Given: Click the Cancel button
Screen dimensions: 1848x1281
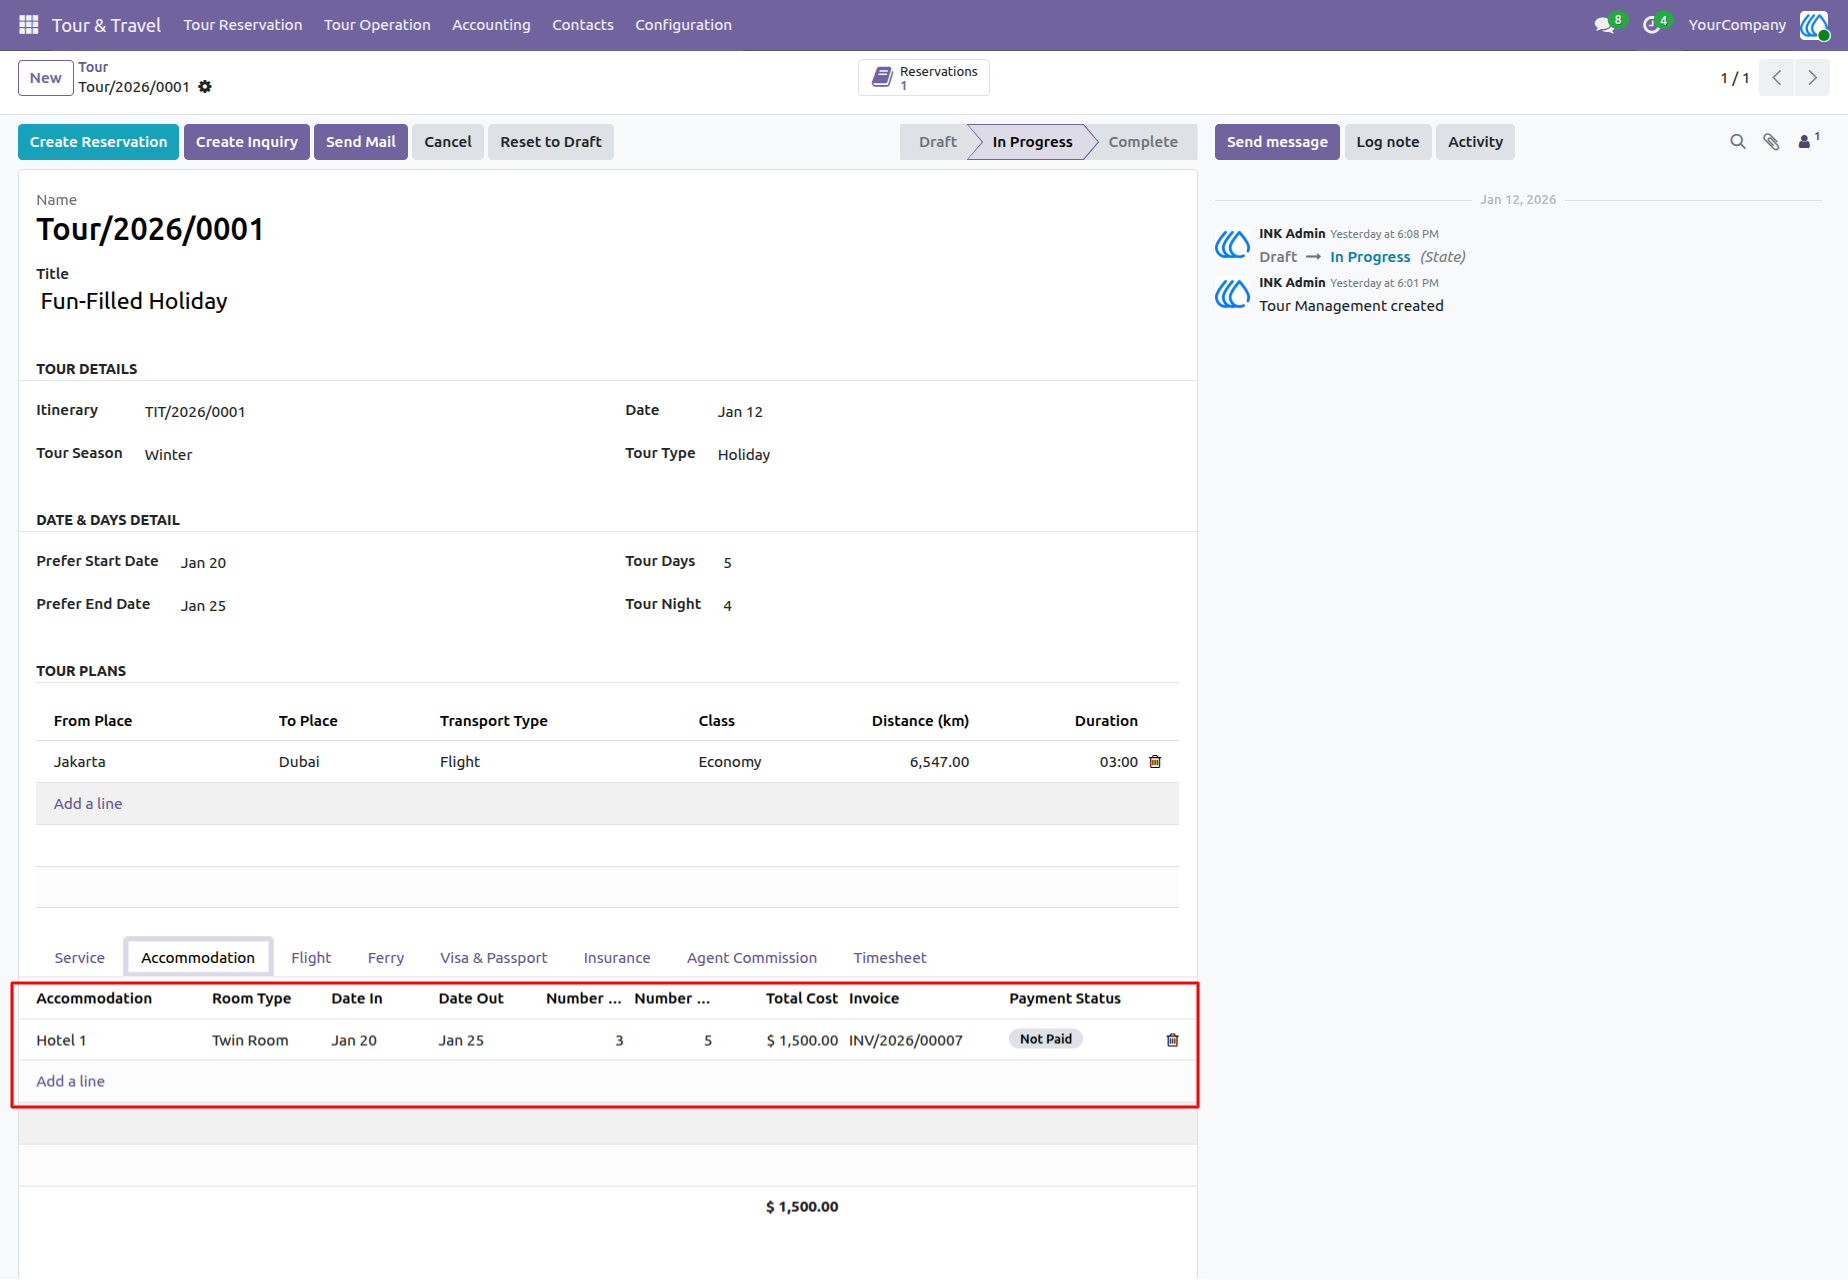Looking at the screenshot, I should point(448,142).
